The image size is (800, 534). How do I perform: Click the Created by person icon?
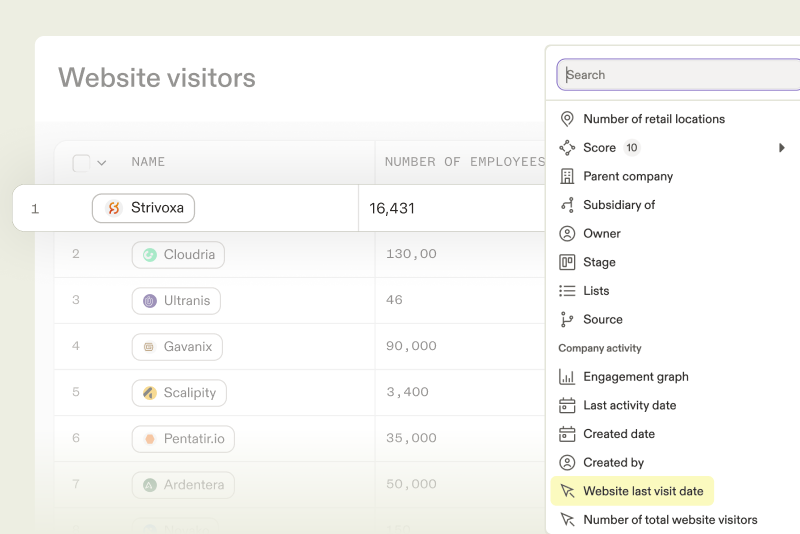tap(567, 463)
